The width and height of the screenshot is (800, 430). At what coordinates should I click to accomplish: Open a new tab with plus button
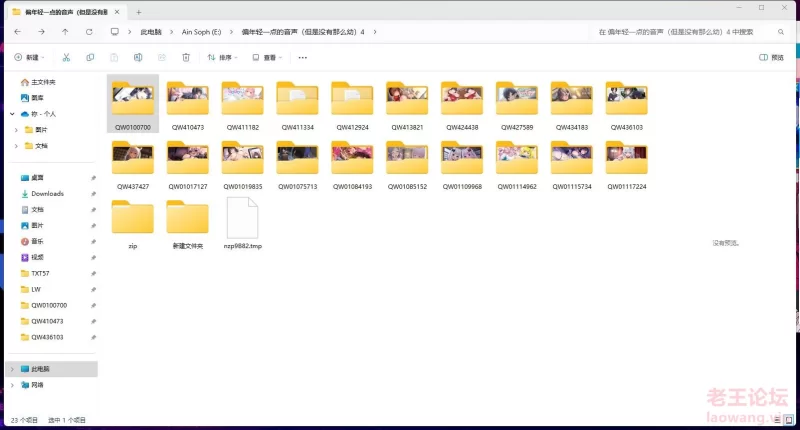[x=139, y=12]
